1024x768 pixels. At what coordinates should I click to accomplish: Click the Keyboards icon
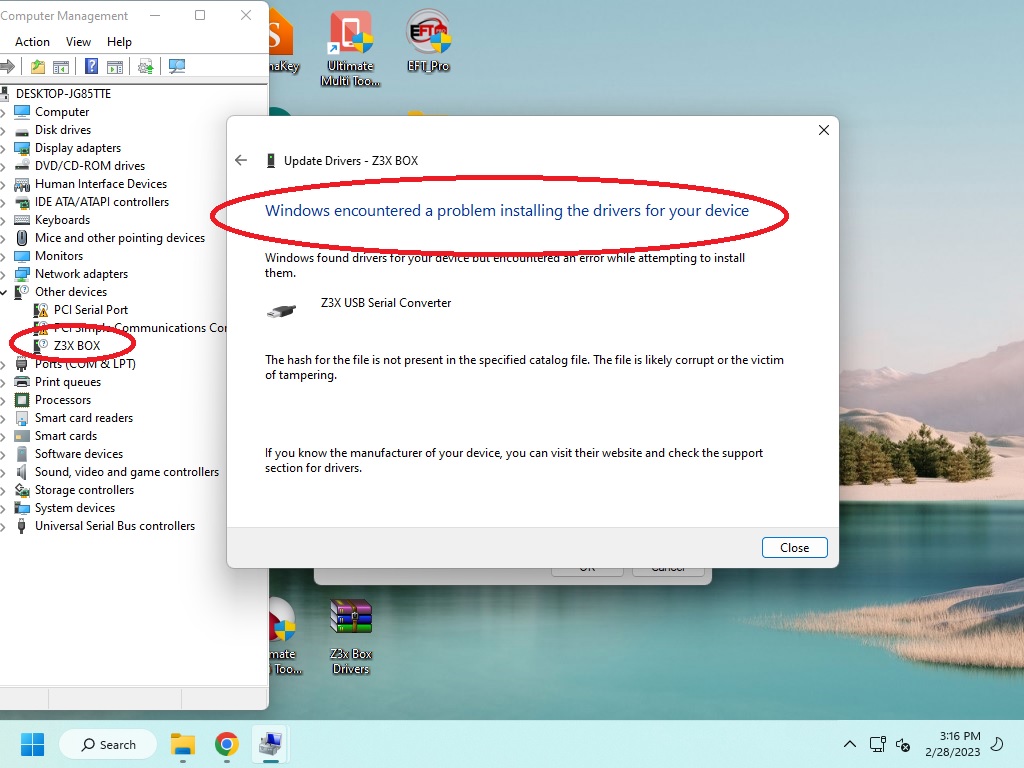click(x=22, y=220)
